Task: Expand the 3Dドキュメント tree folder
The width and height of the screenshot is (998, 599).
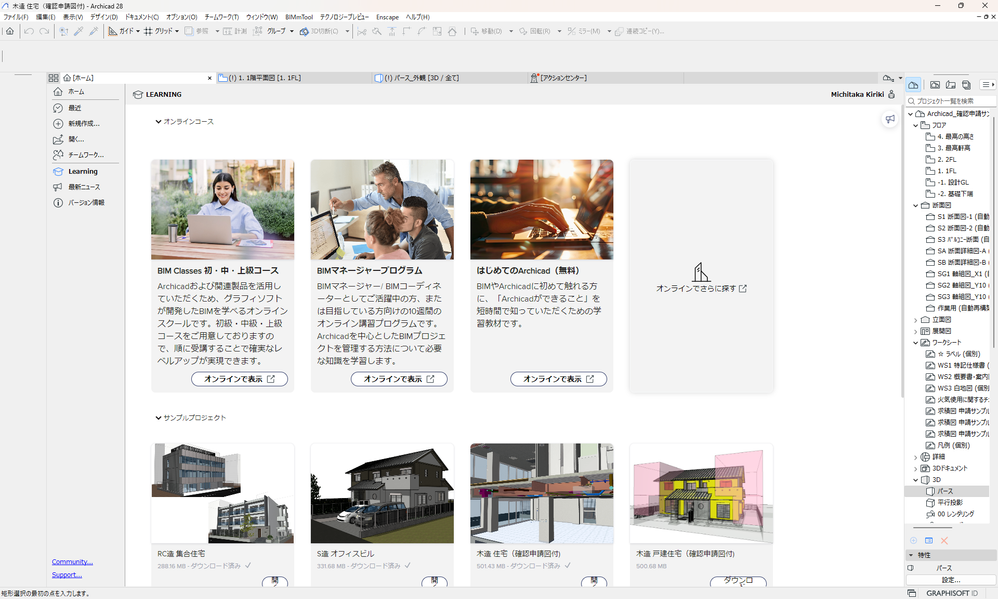Action: [916, 469]
